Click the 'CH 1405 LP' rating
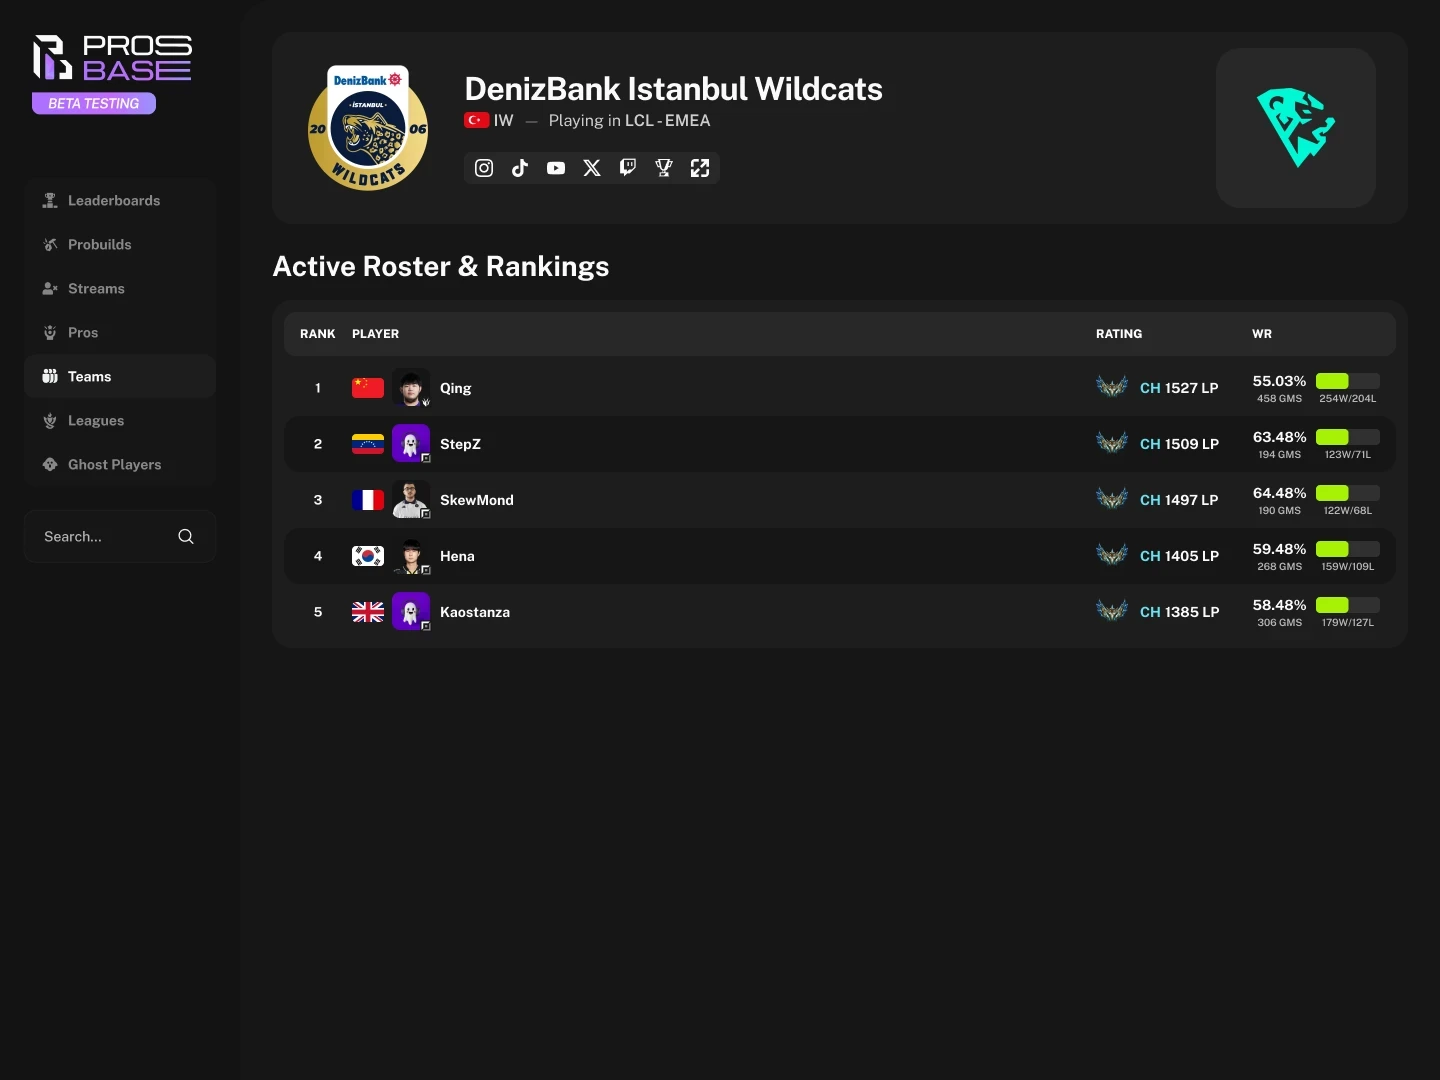 pyautogui.click(x=1179, y=556)
